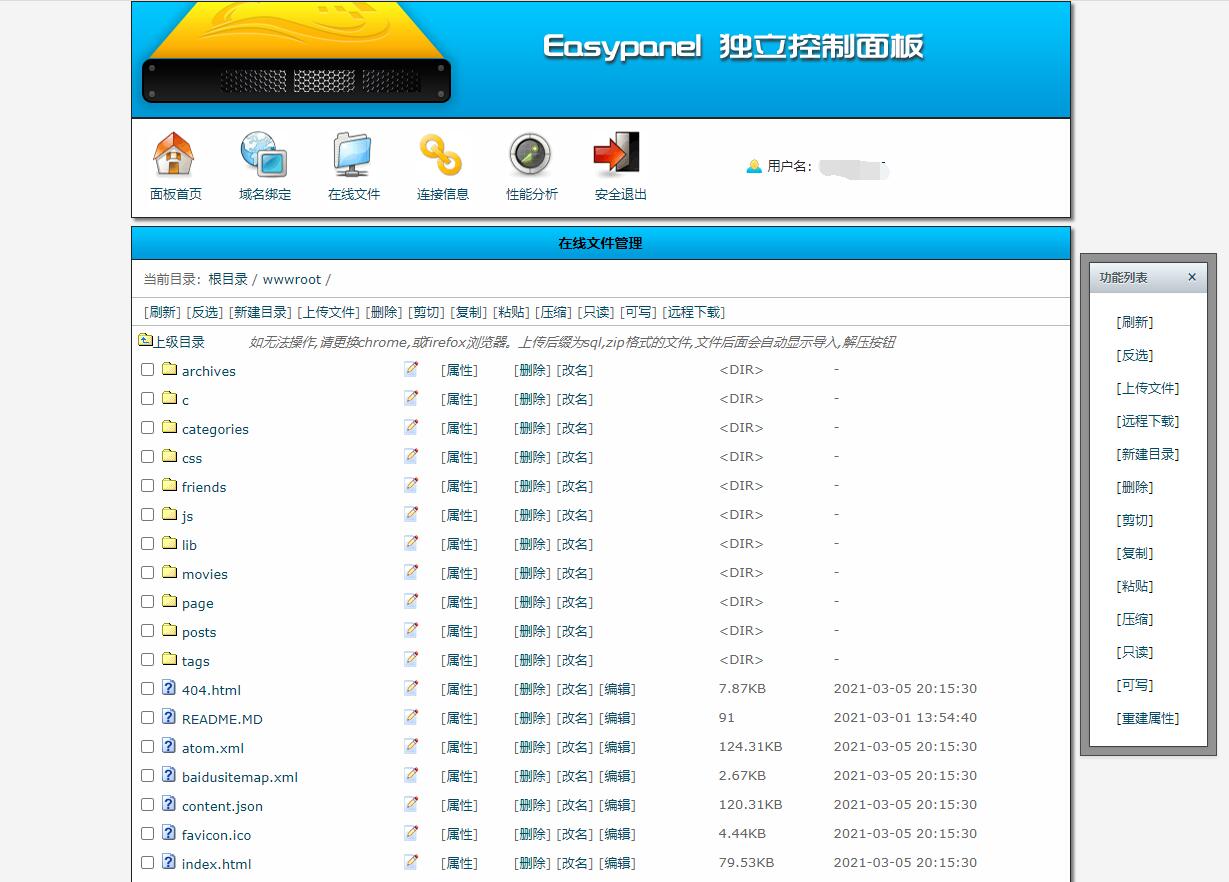Click the edit pencil icon for 404.html
The width and height of the screenshot is (1229, 882).
(411, 688)
